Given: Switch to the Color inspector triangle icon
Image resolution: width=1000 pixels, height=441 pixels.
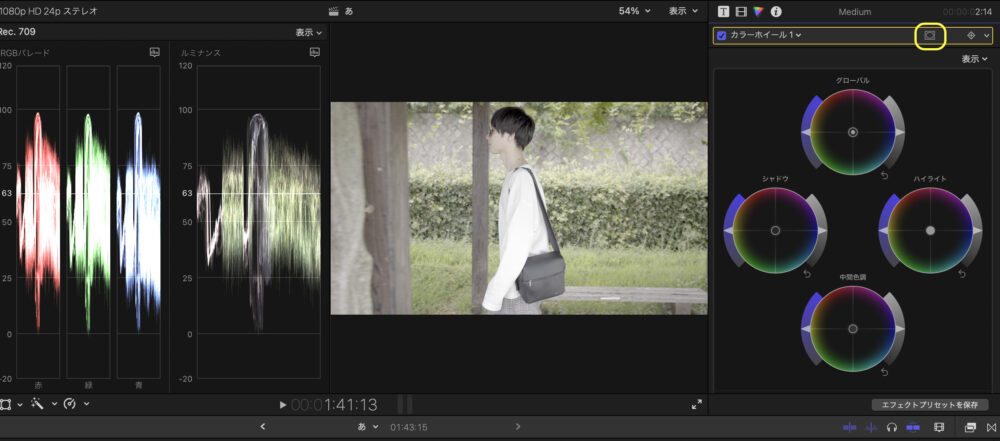Looking at the screenshot, I should pos(758,11).
